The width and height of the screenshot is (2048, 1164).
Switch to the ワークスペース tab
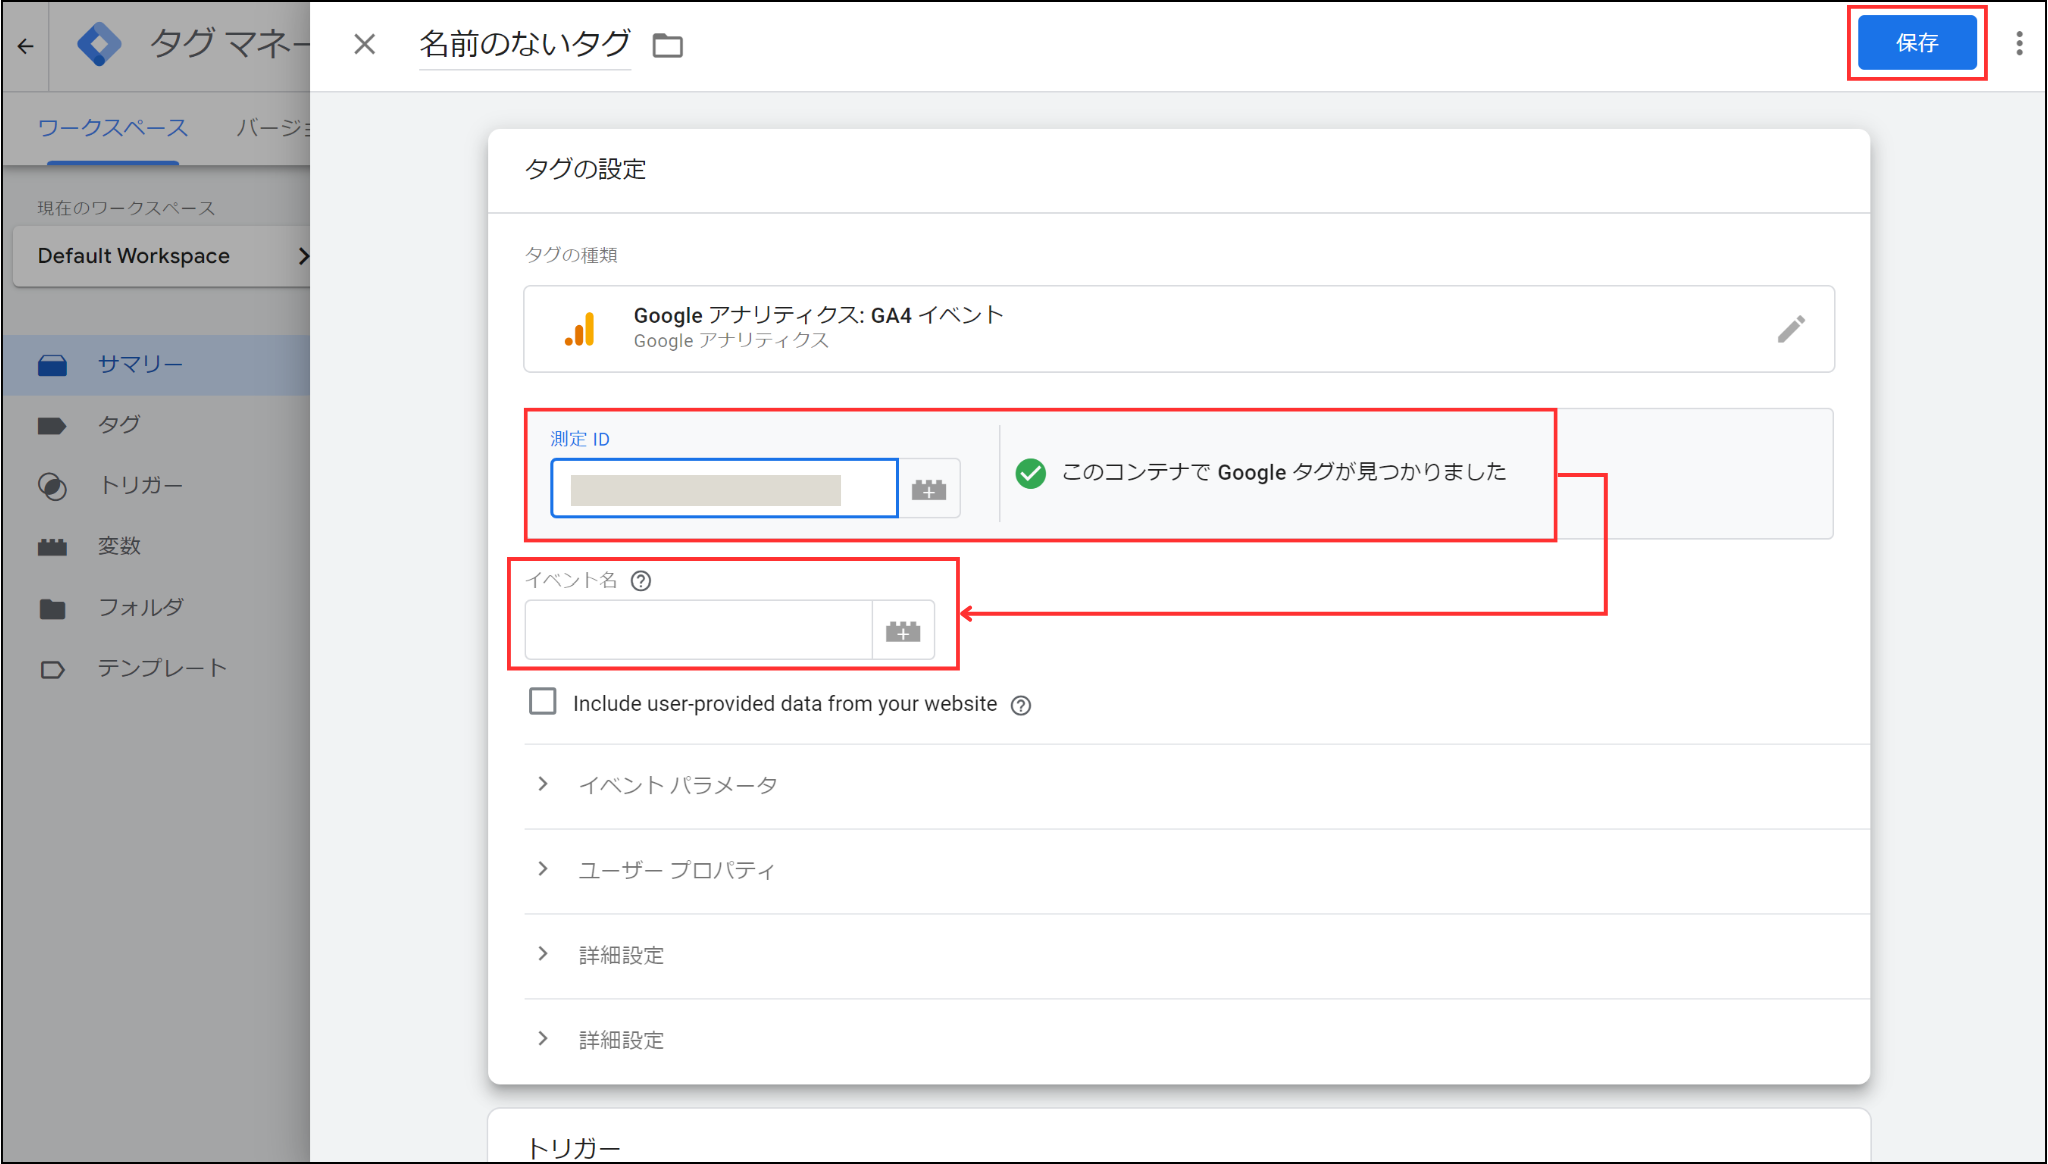(x=112, y=128)
